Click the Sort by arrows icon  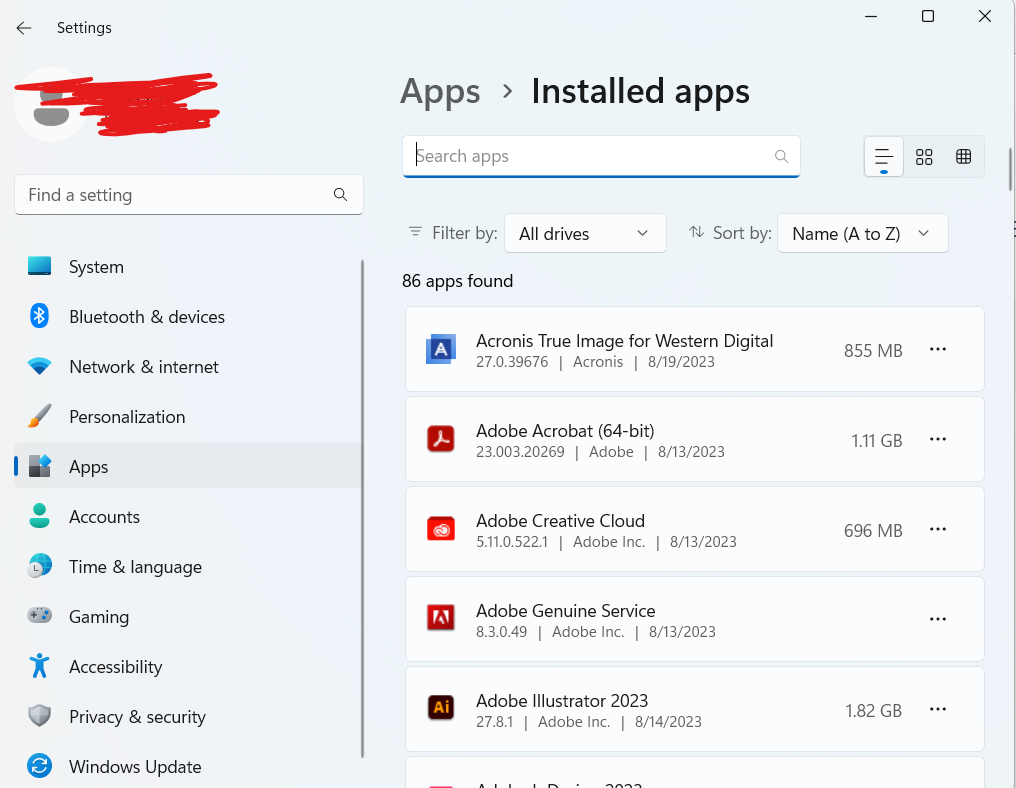[x=697, y=231]
